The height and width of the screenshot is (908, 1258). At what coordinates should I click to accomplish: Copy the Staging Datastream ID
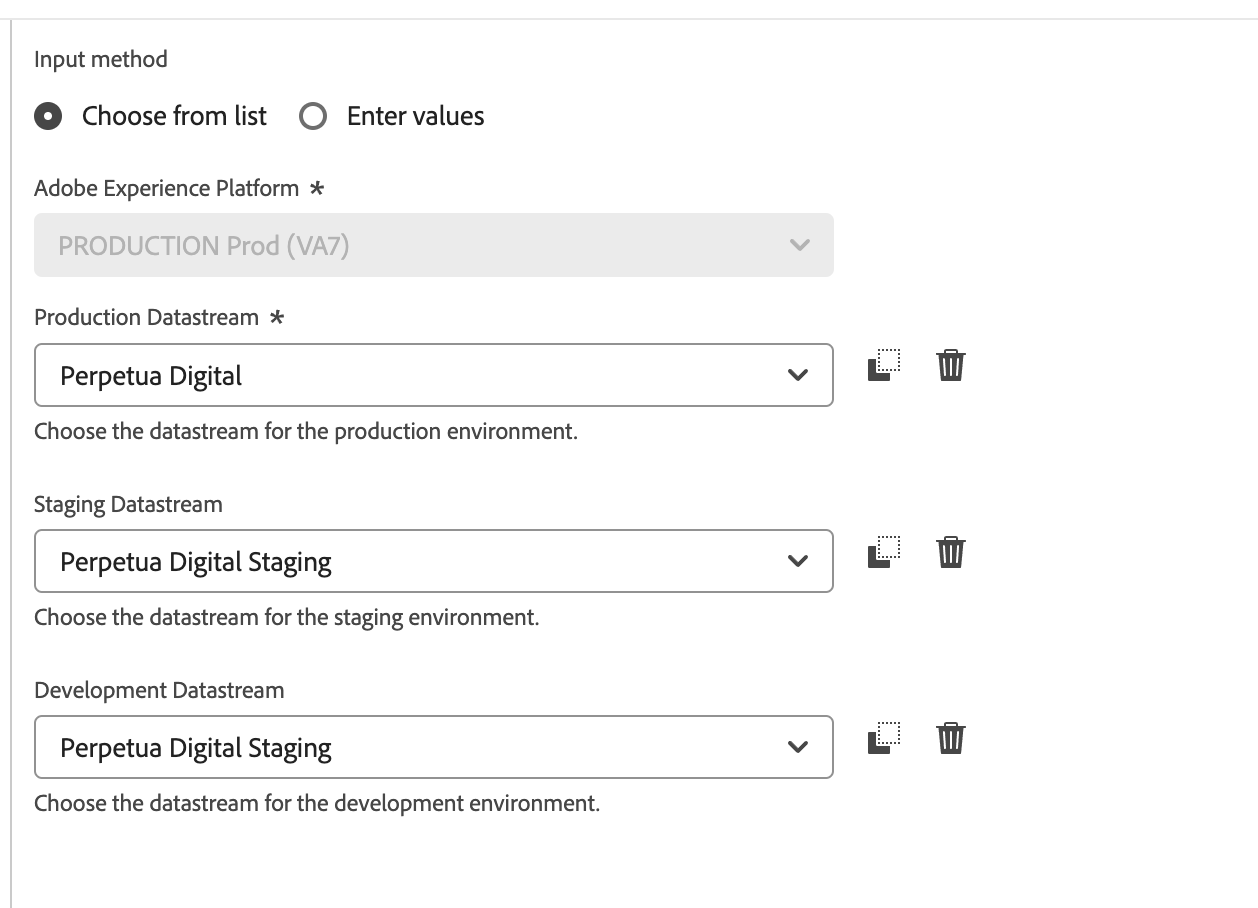point(883,551)
